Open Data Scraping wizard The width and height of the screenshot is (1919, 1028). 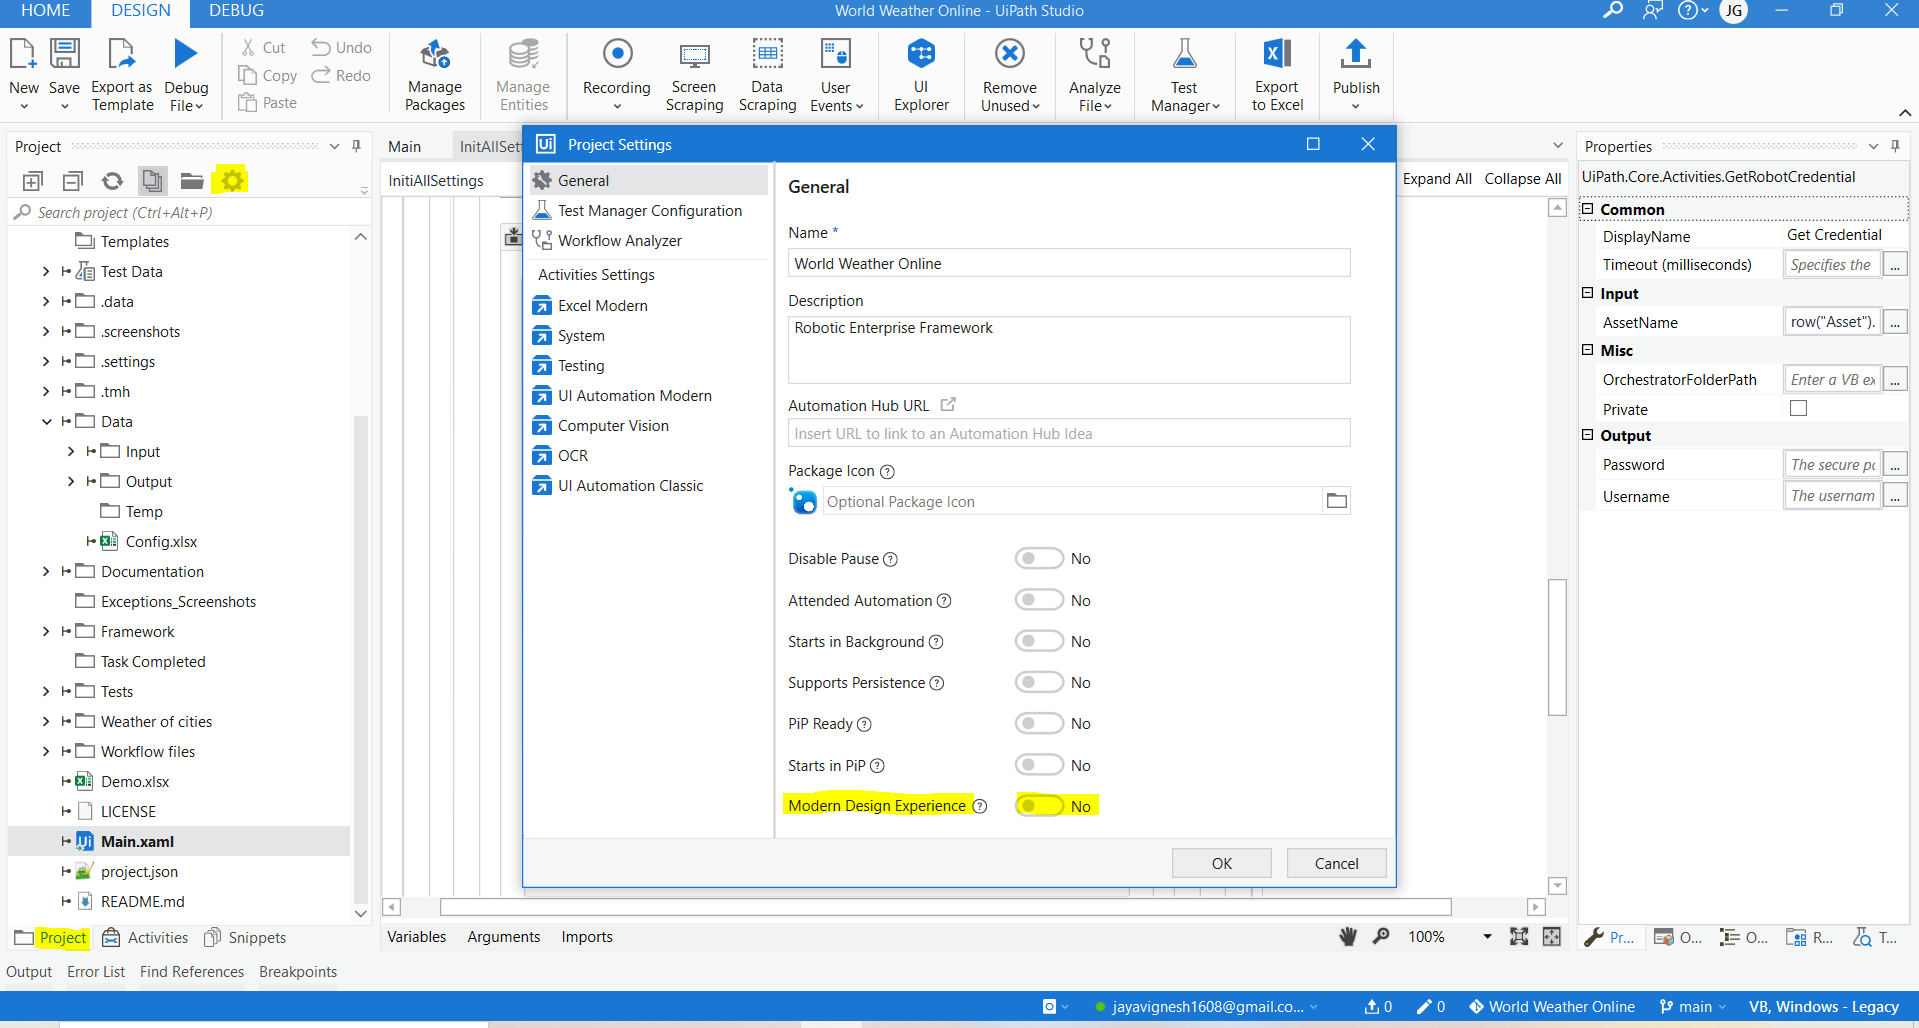tap(767, 75)
